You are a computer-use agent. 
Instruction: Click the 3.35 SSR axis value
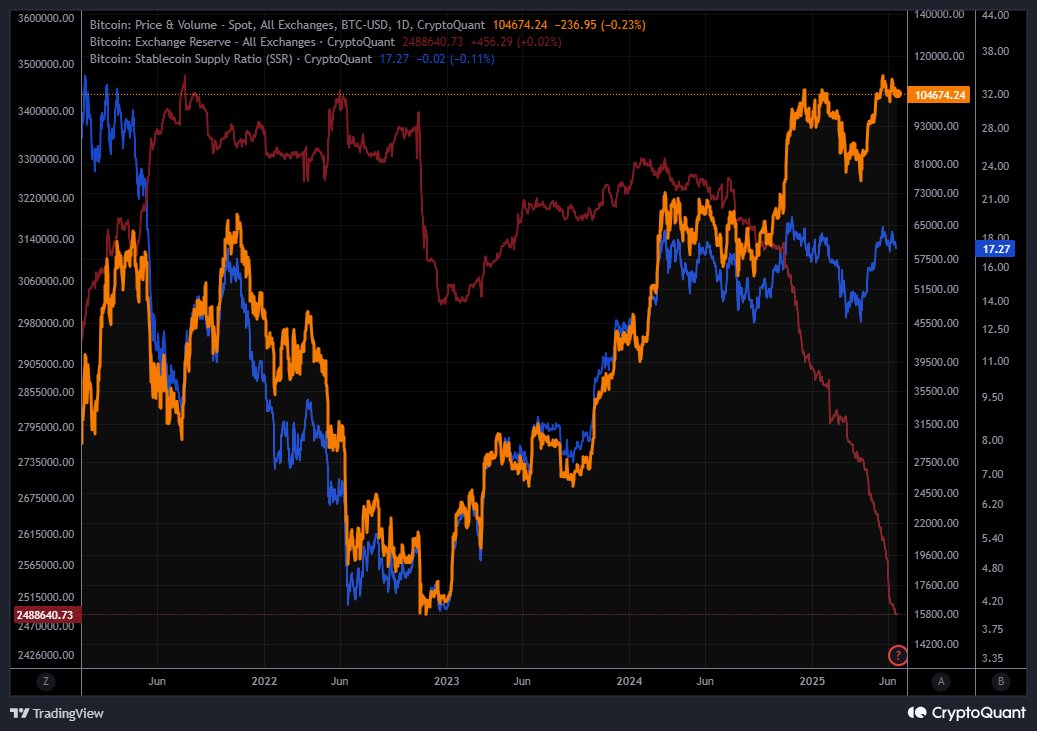coord(993,658)
